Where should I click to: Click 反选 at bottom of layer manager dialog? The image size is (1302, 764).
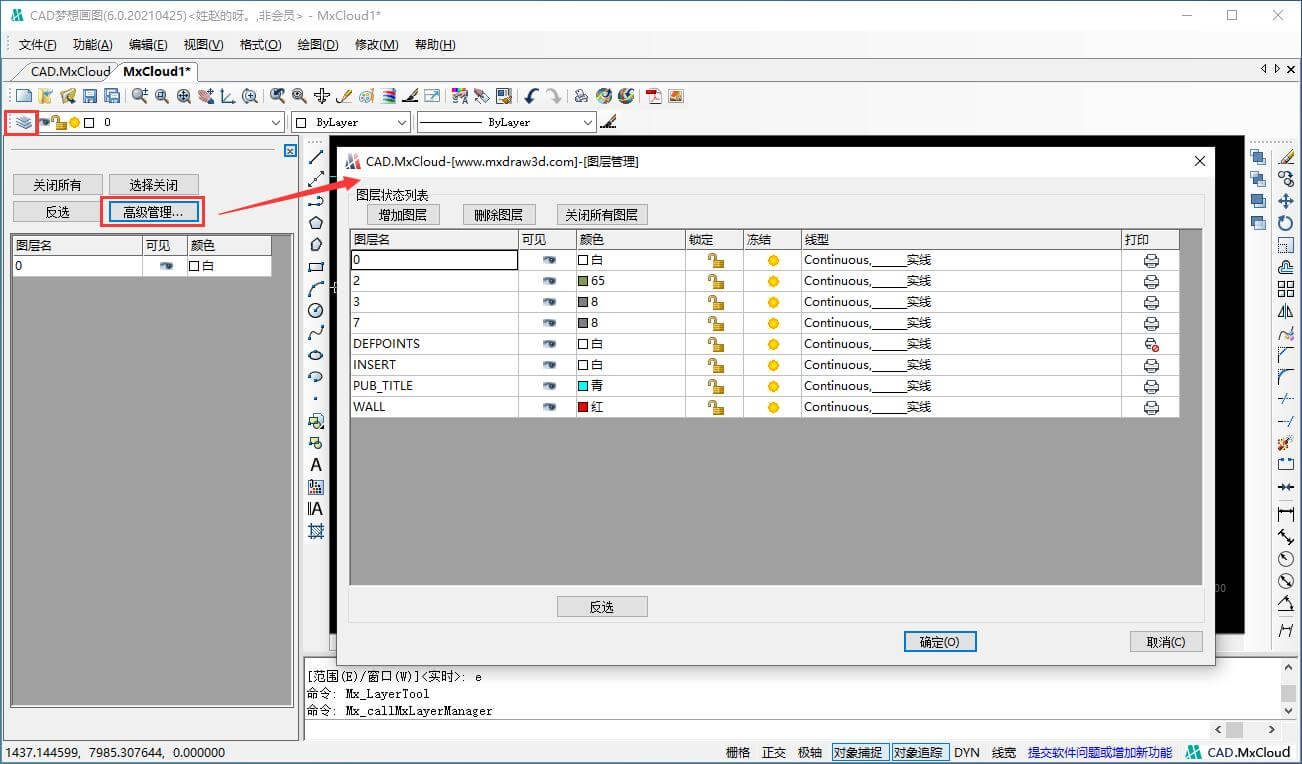pos(602,607)
